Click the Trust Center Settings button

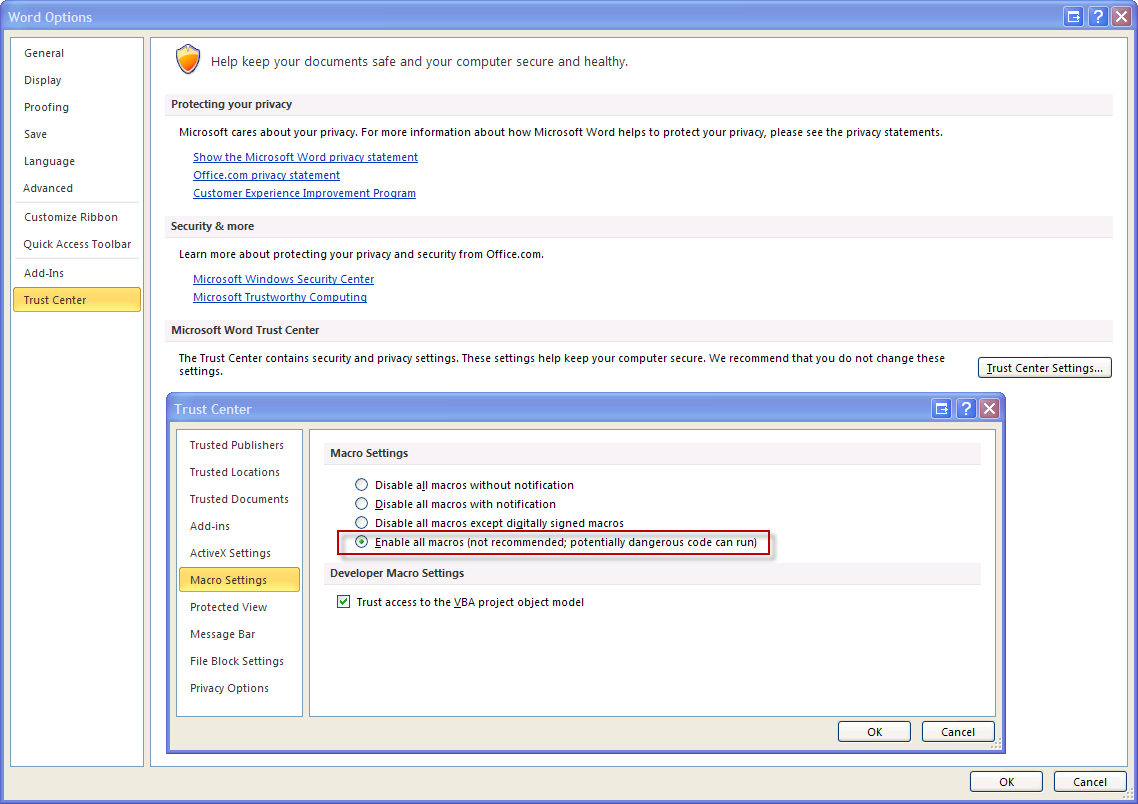pos(1044,367)
